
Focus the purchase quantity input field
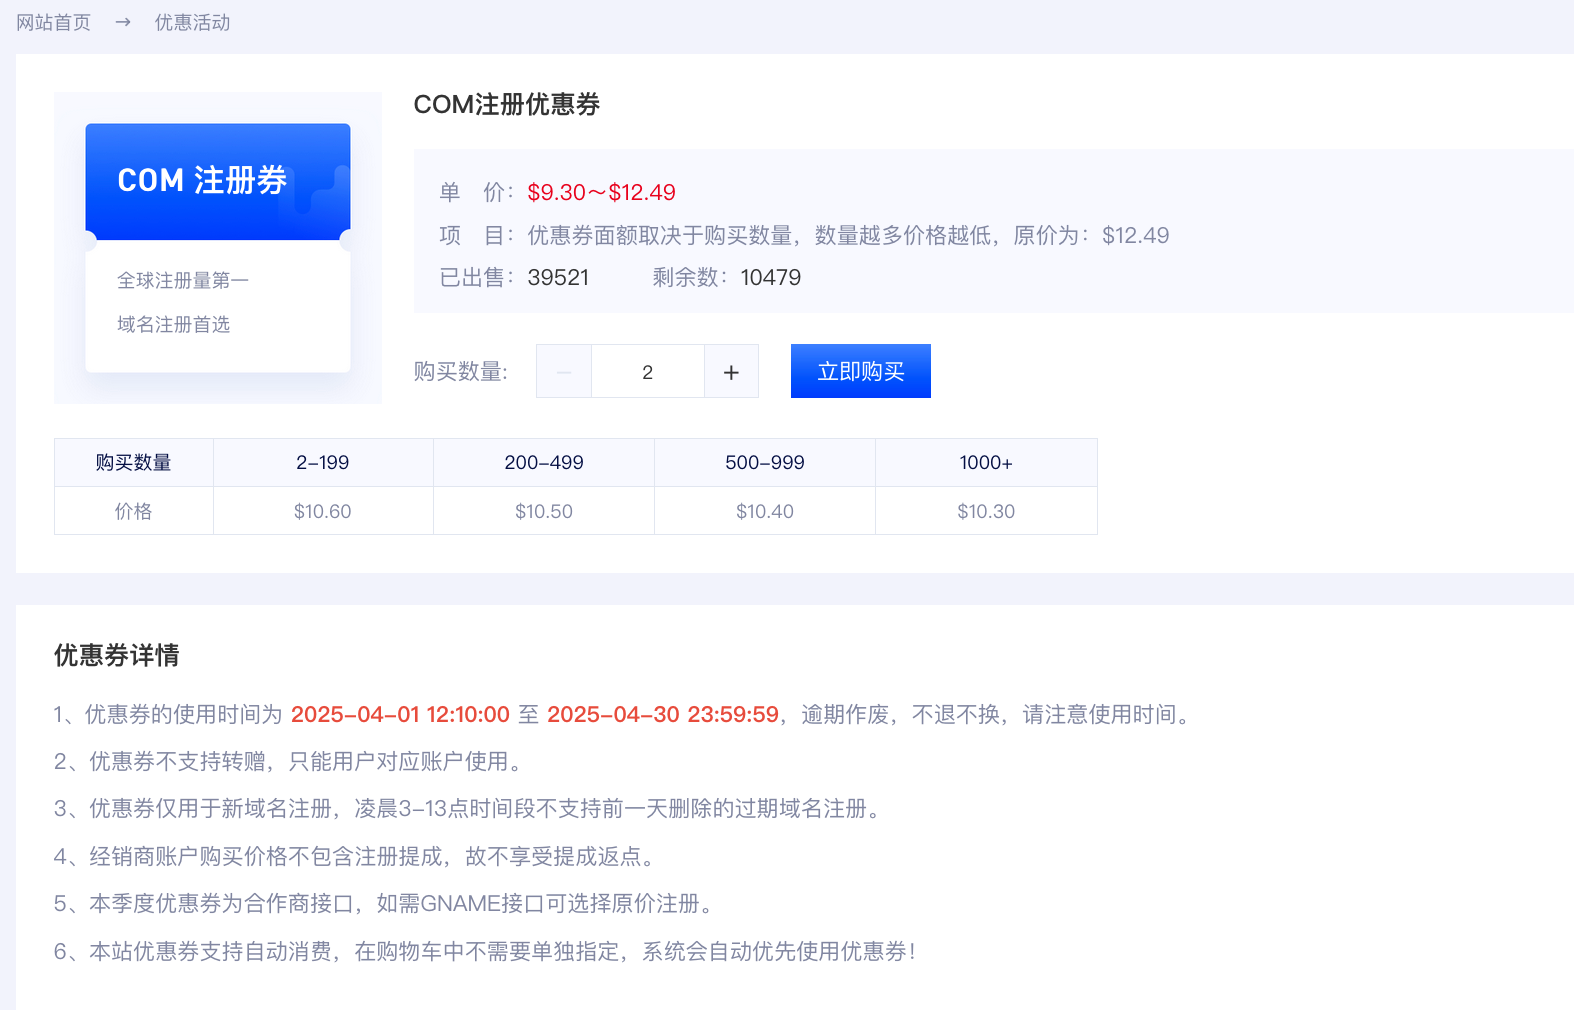[x=647, y=372]
